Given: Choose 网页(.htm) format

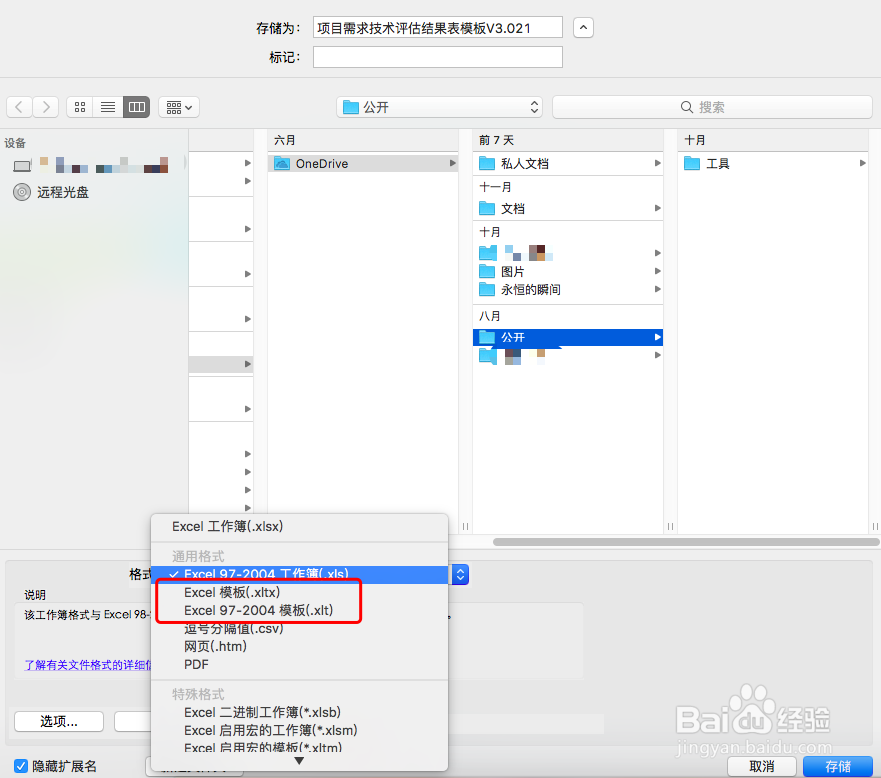Looking at the screenshot, I should tap(299, 646).
